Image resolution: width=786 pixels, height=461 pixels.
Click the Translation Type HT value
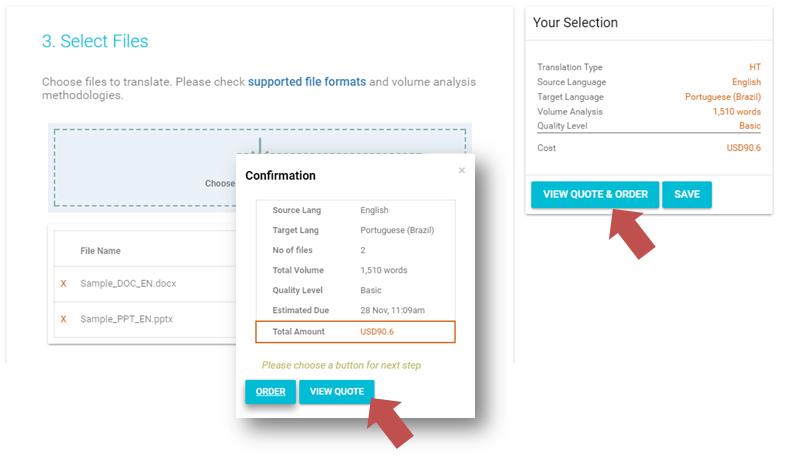(754, 67)
